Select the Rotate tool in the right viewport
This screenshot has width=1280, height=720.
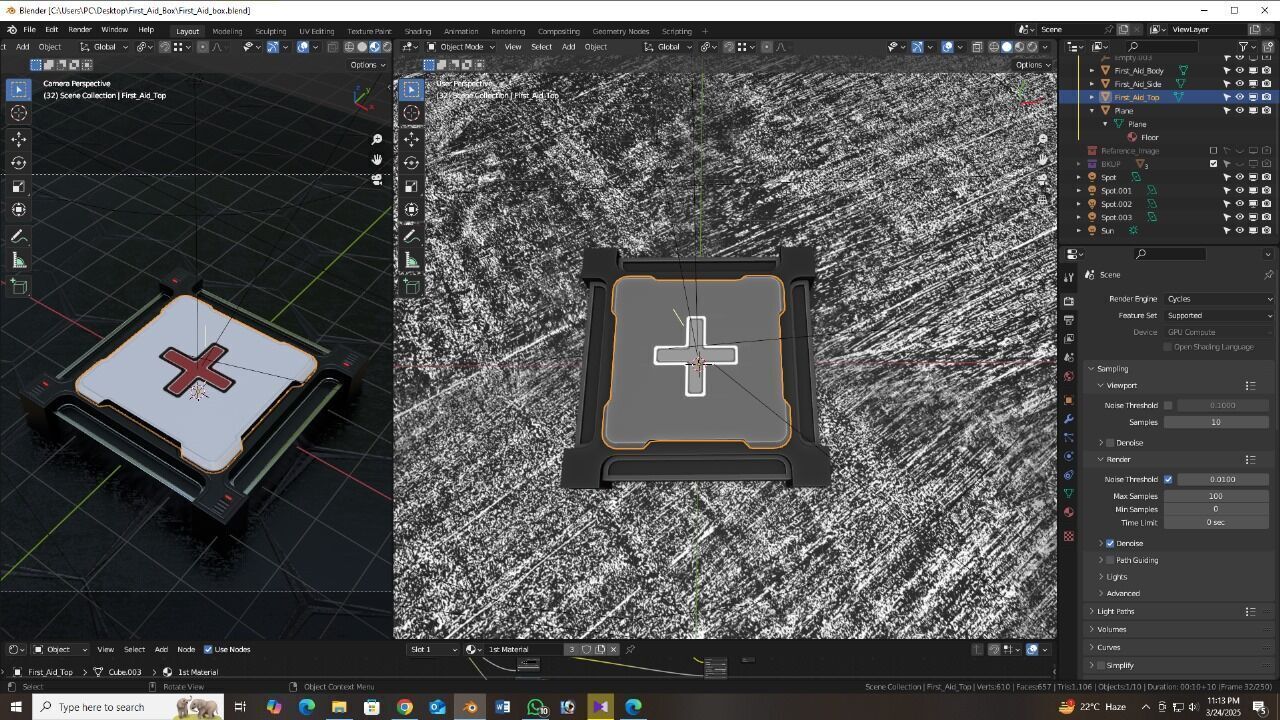click(x=411, y=163)
